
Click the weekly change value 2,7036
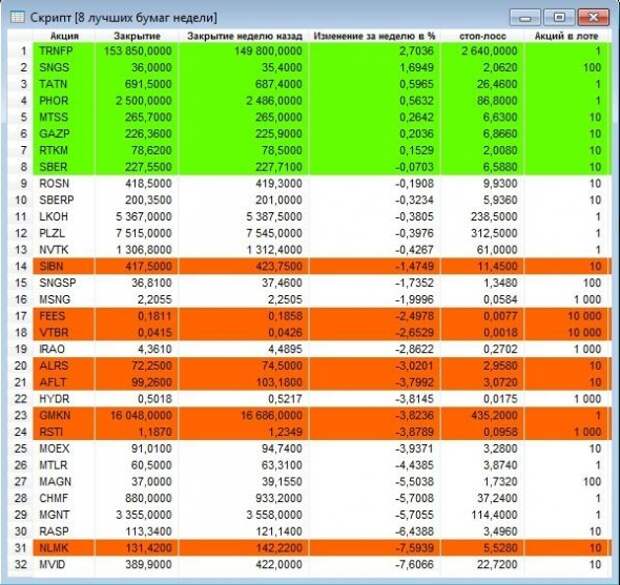pyautogui.click(x=416, y=51)
